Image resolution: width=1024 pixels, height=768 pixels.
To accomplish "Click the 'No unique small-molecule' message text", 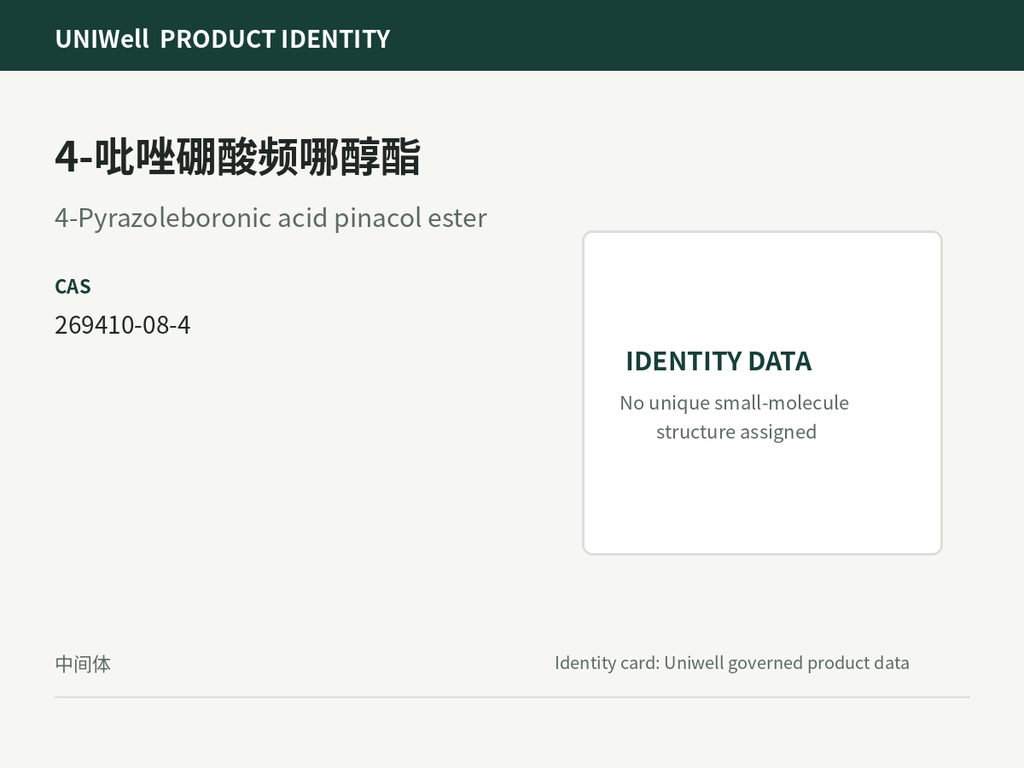I will tap(735, 403).
